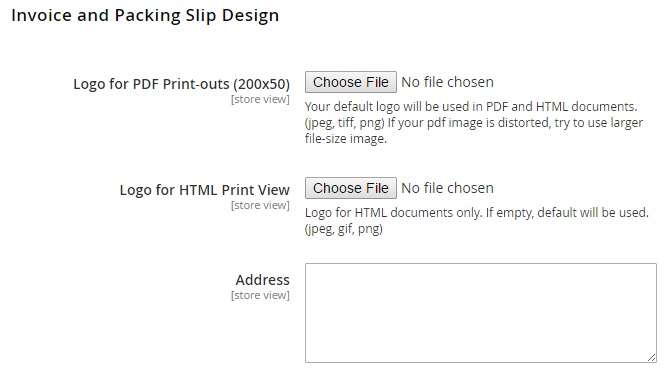Click [store view] scope under PDF logo label
This screenshot has height=375, width=671.
point(260,99)
